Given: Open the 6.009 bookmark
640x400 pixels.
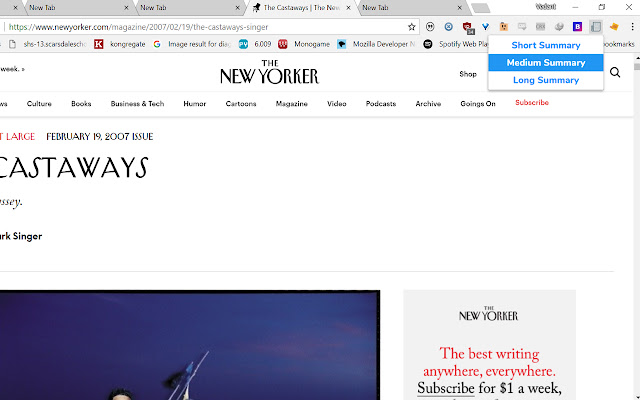Looking at the screenshot, I should [255, 44].
